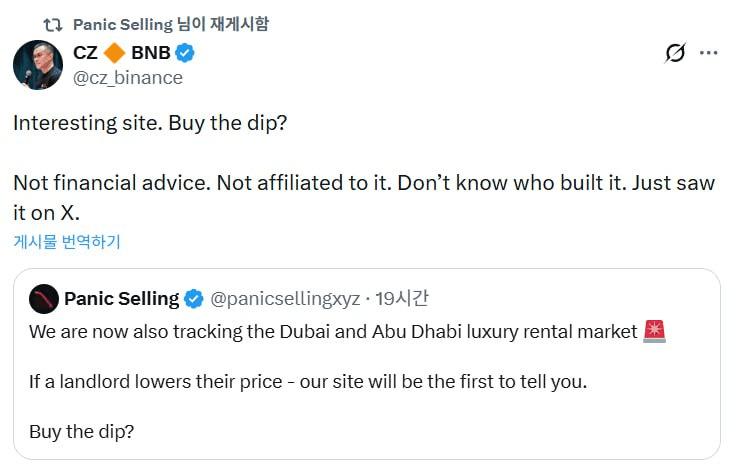Click the red siren emoji in quoted post
This screenshot has height=475, width=739.
coord(655,331)
